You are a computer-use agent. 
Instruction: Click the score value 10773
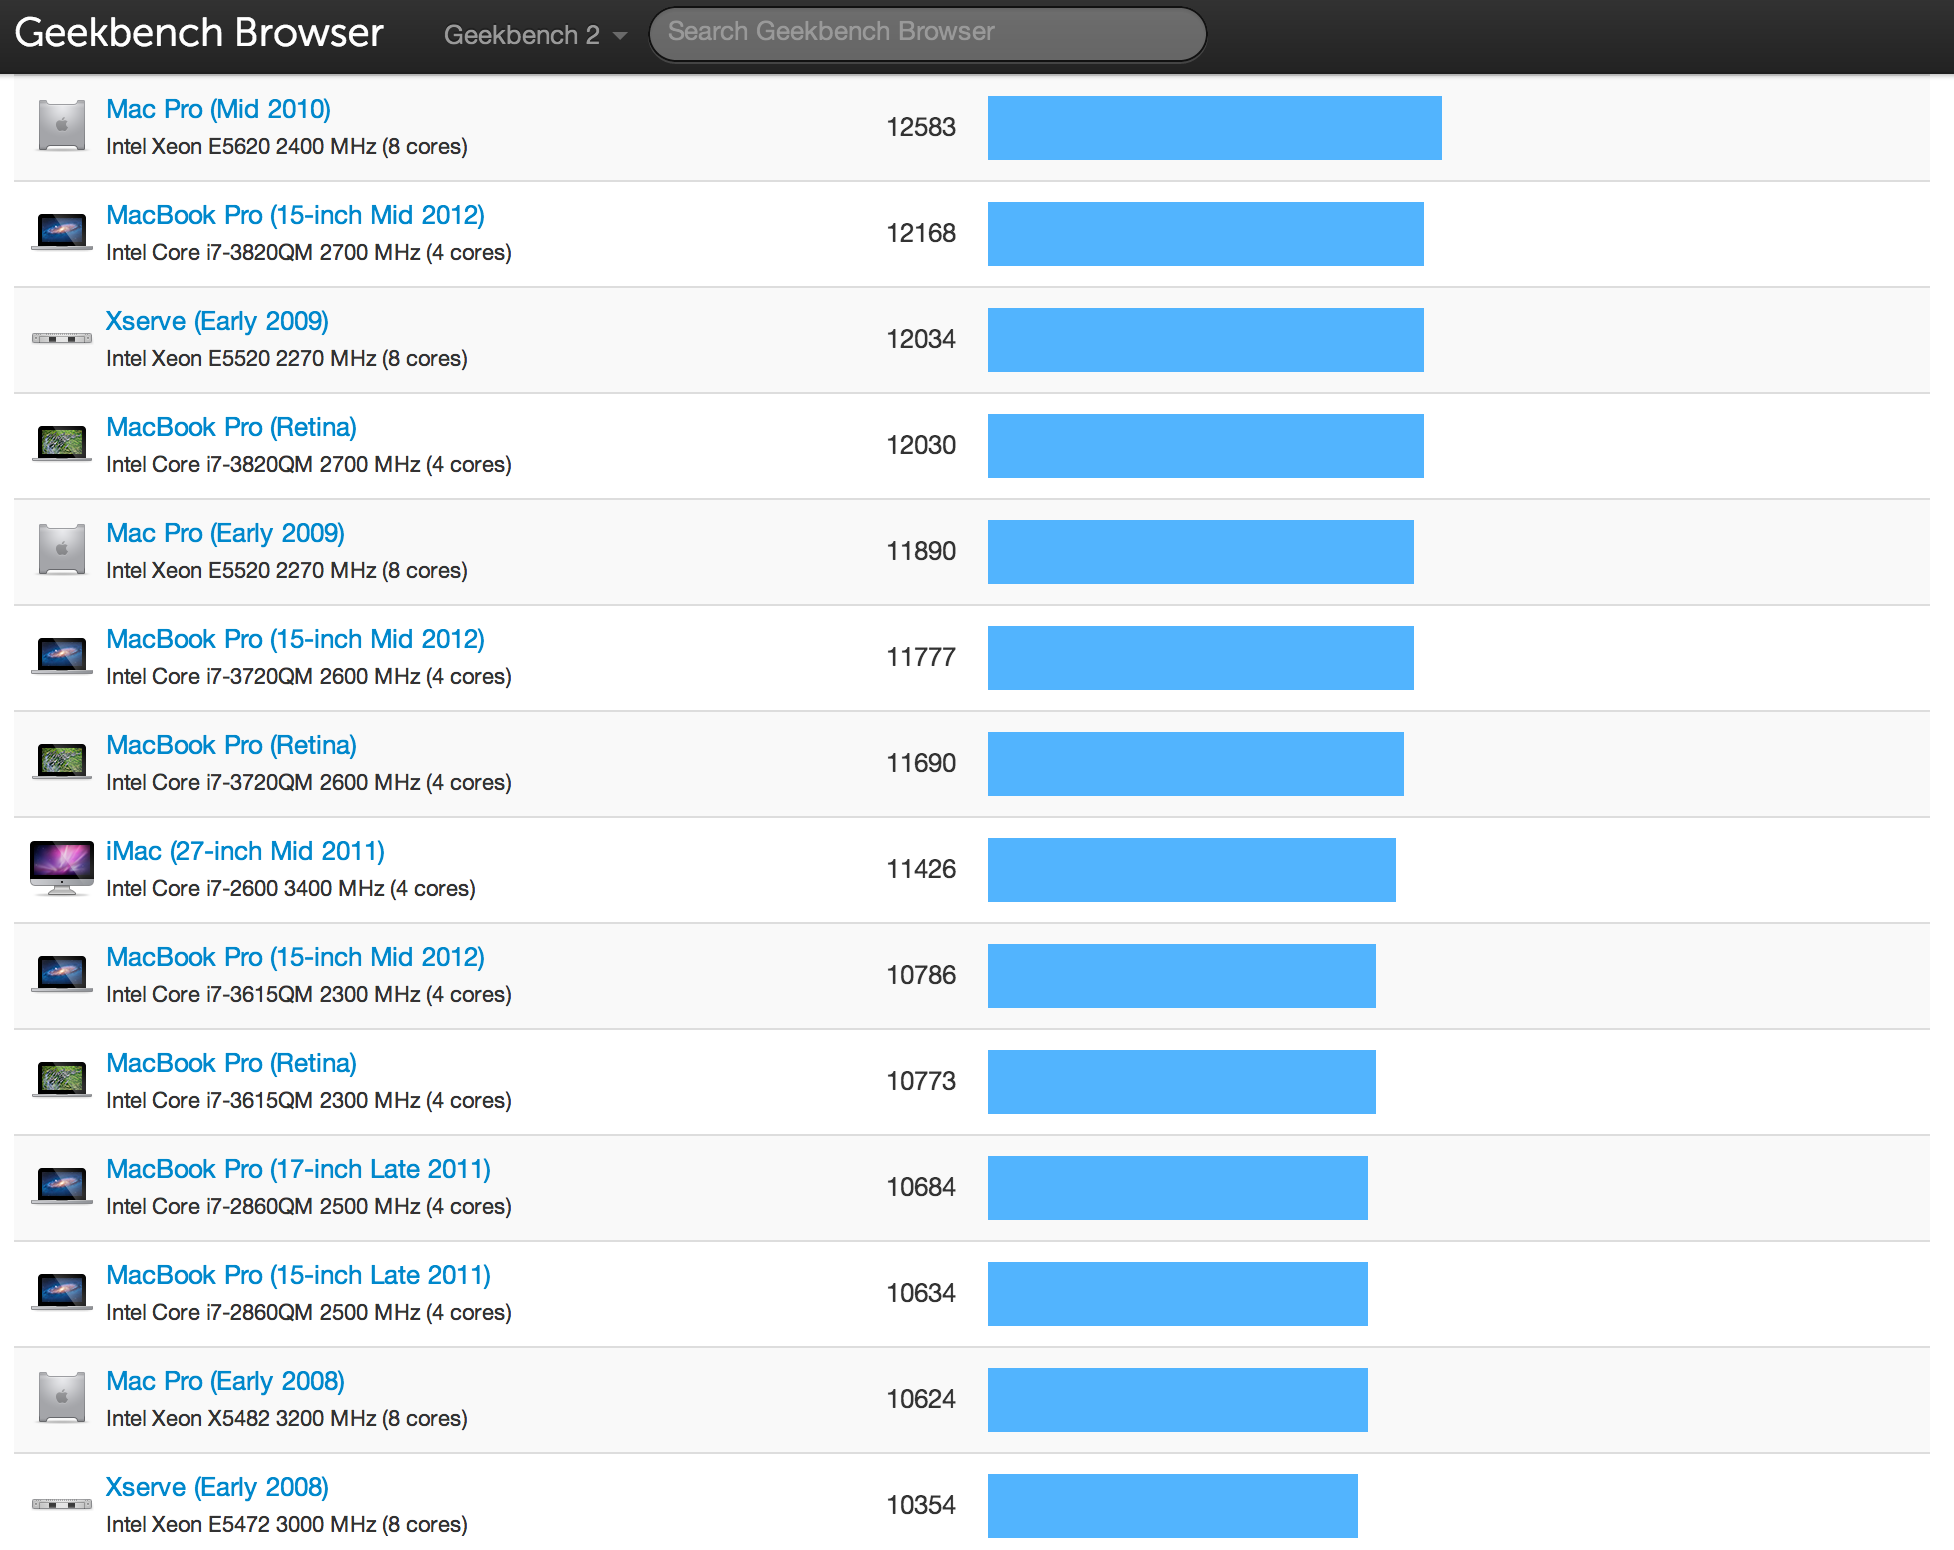(921, 1081)
